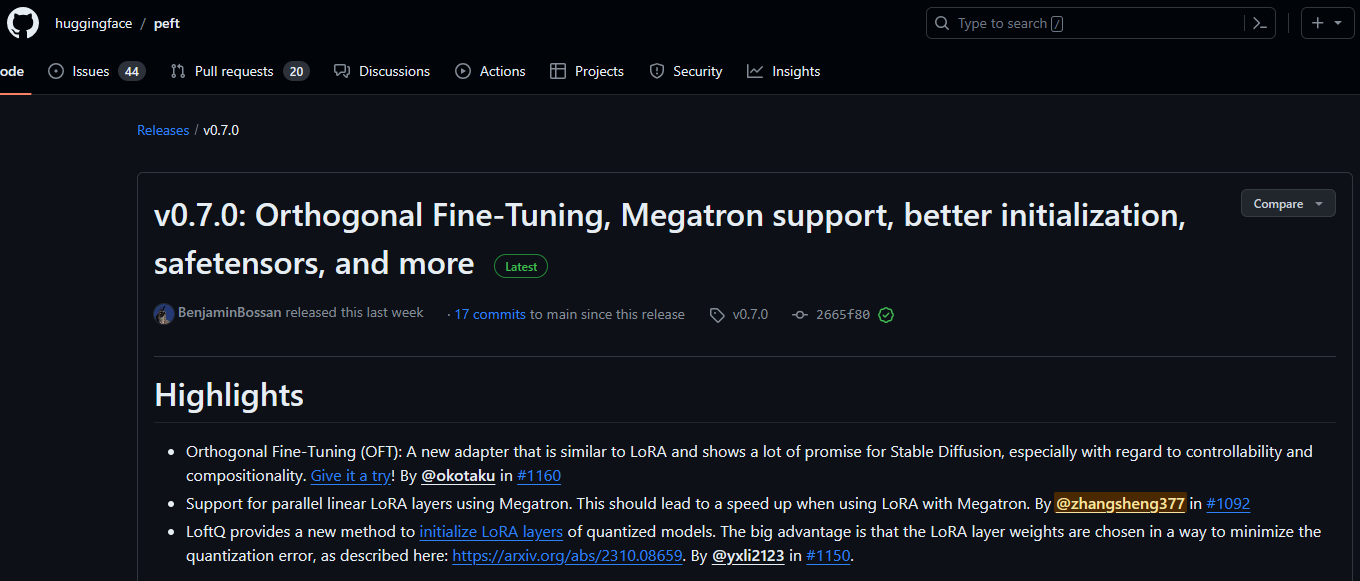This screenshot has height=581, width=1360.
Task: Click the 'released this last week' text
Action: (x=355, y=313)
